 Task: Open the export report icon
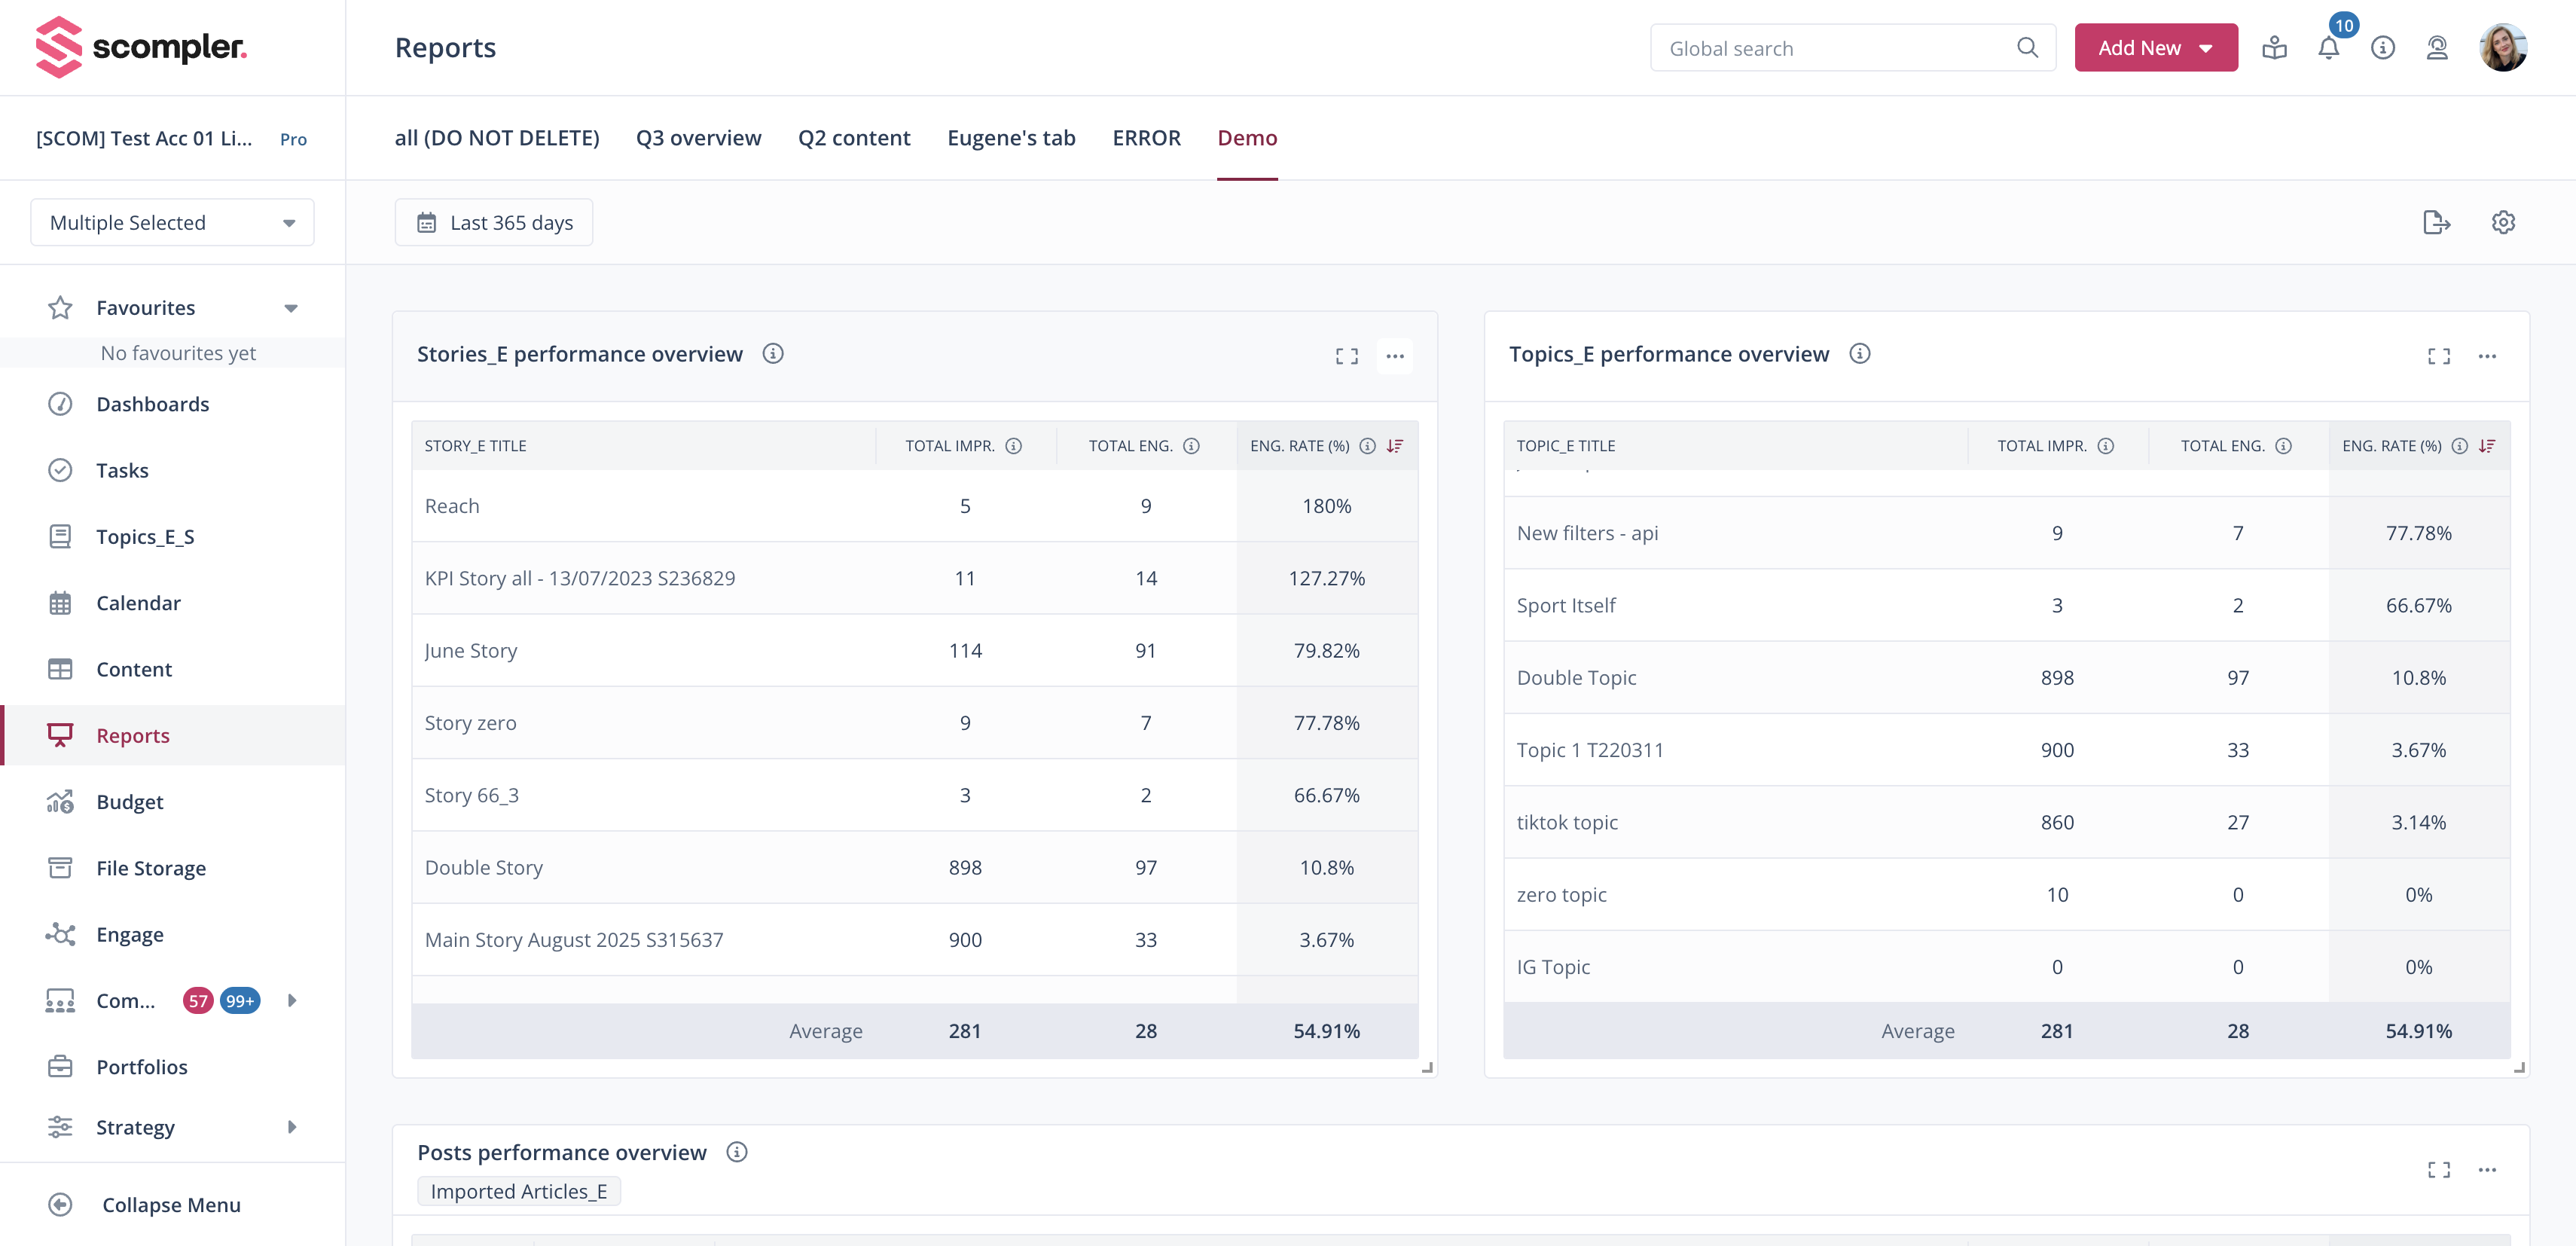click(x=2437, y=222)
